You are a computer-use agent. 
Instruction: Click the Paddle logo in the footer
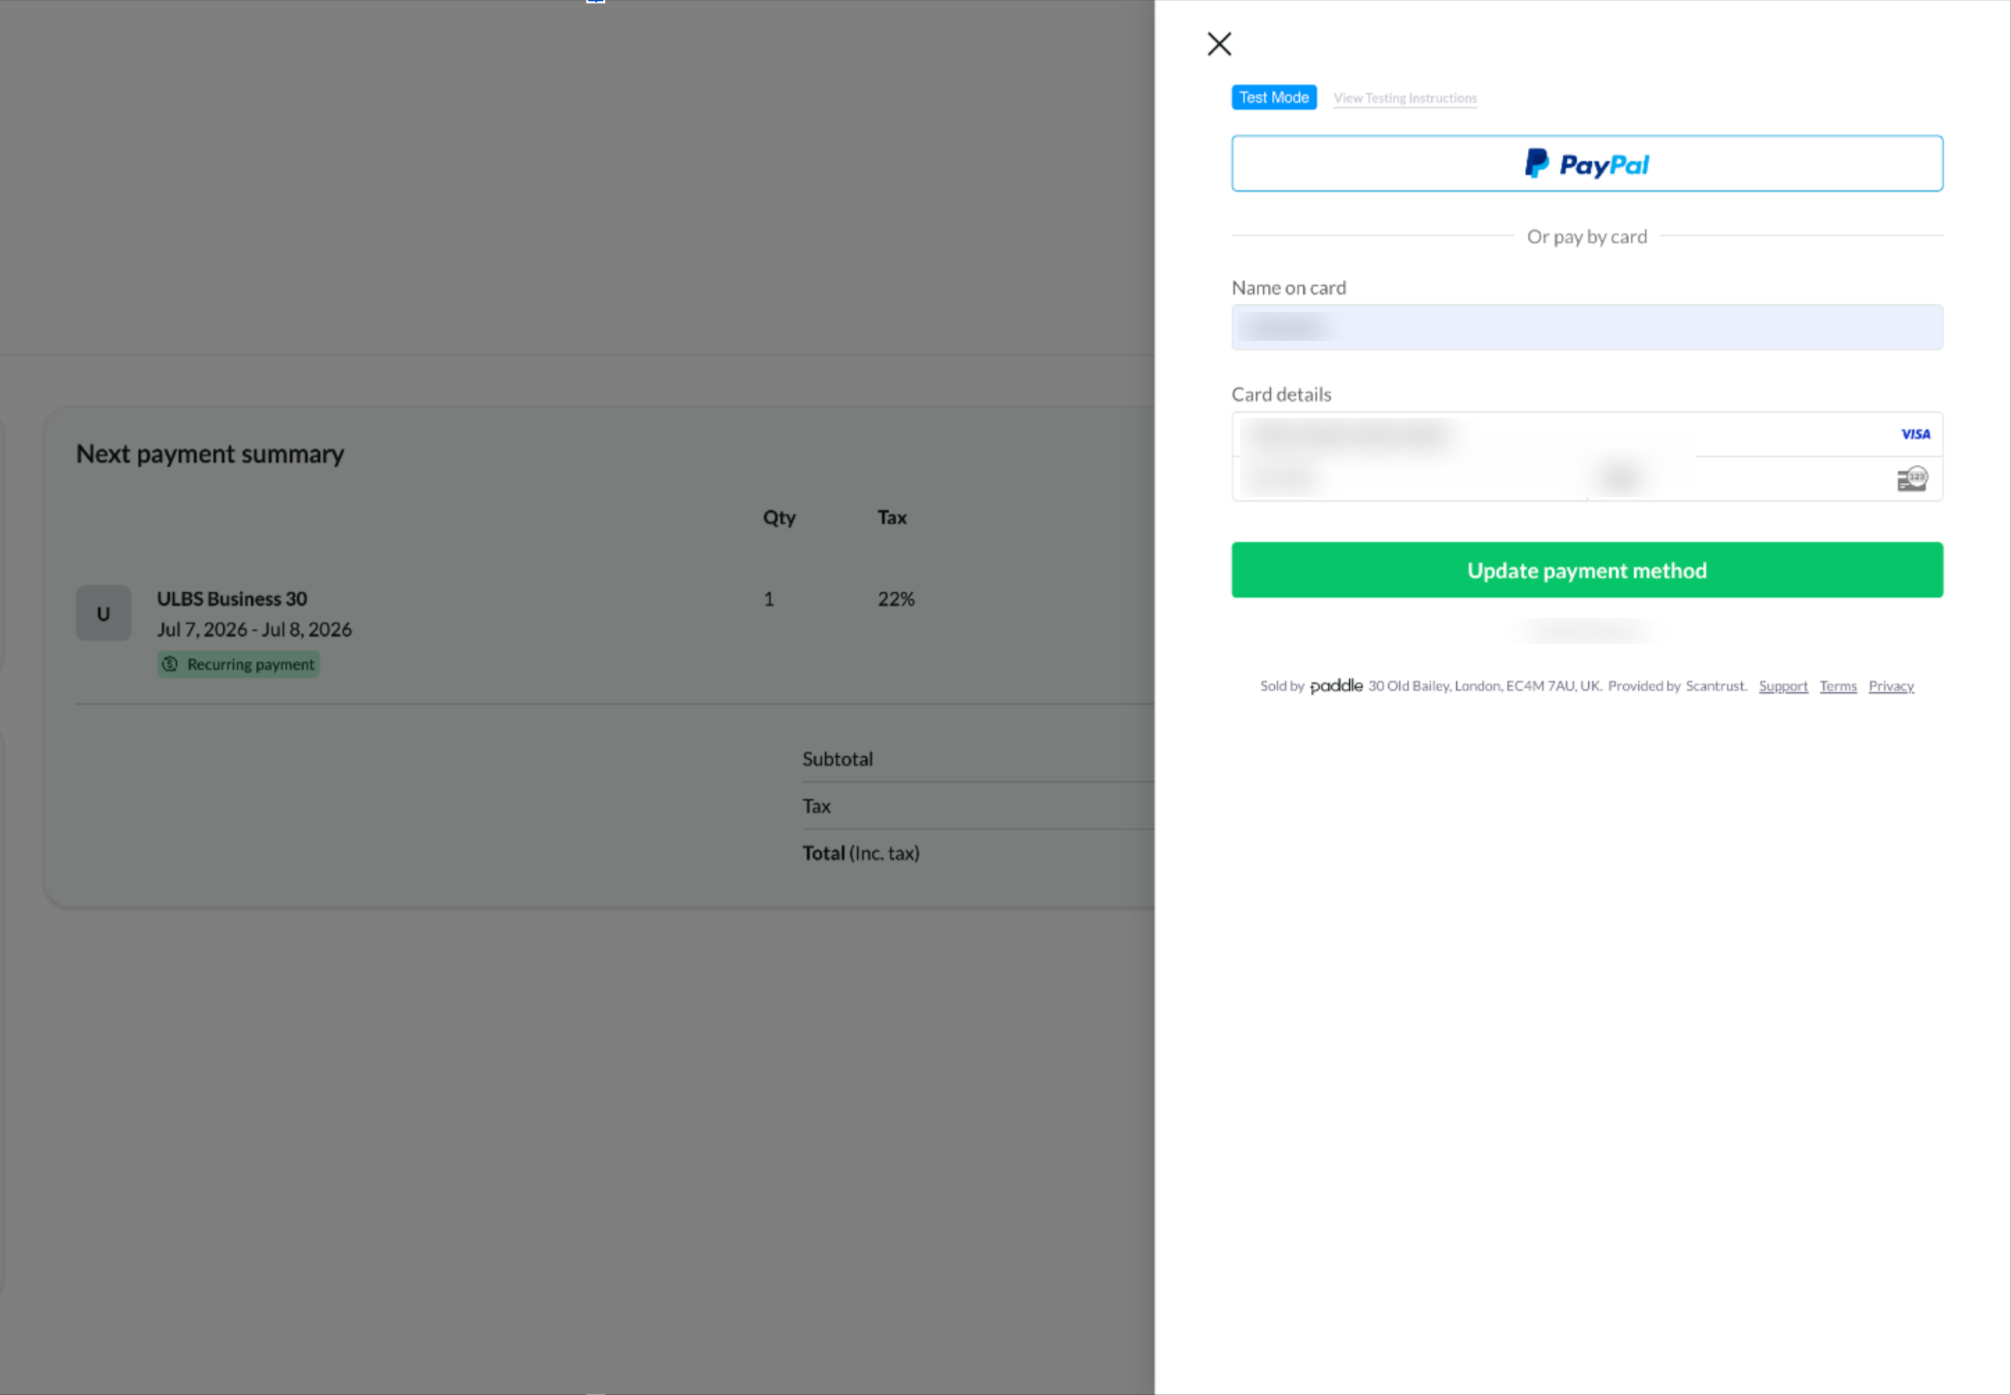(x=1336, y=686)
